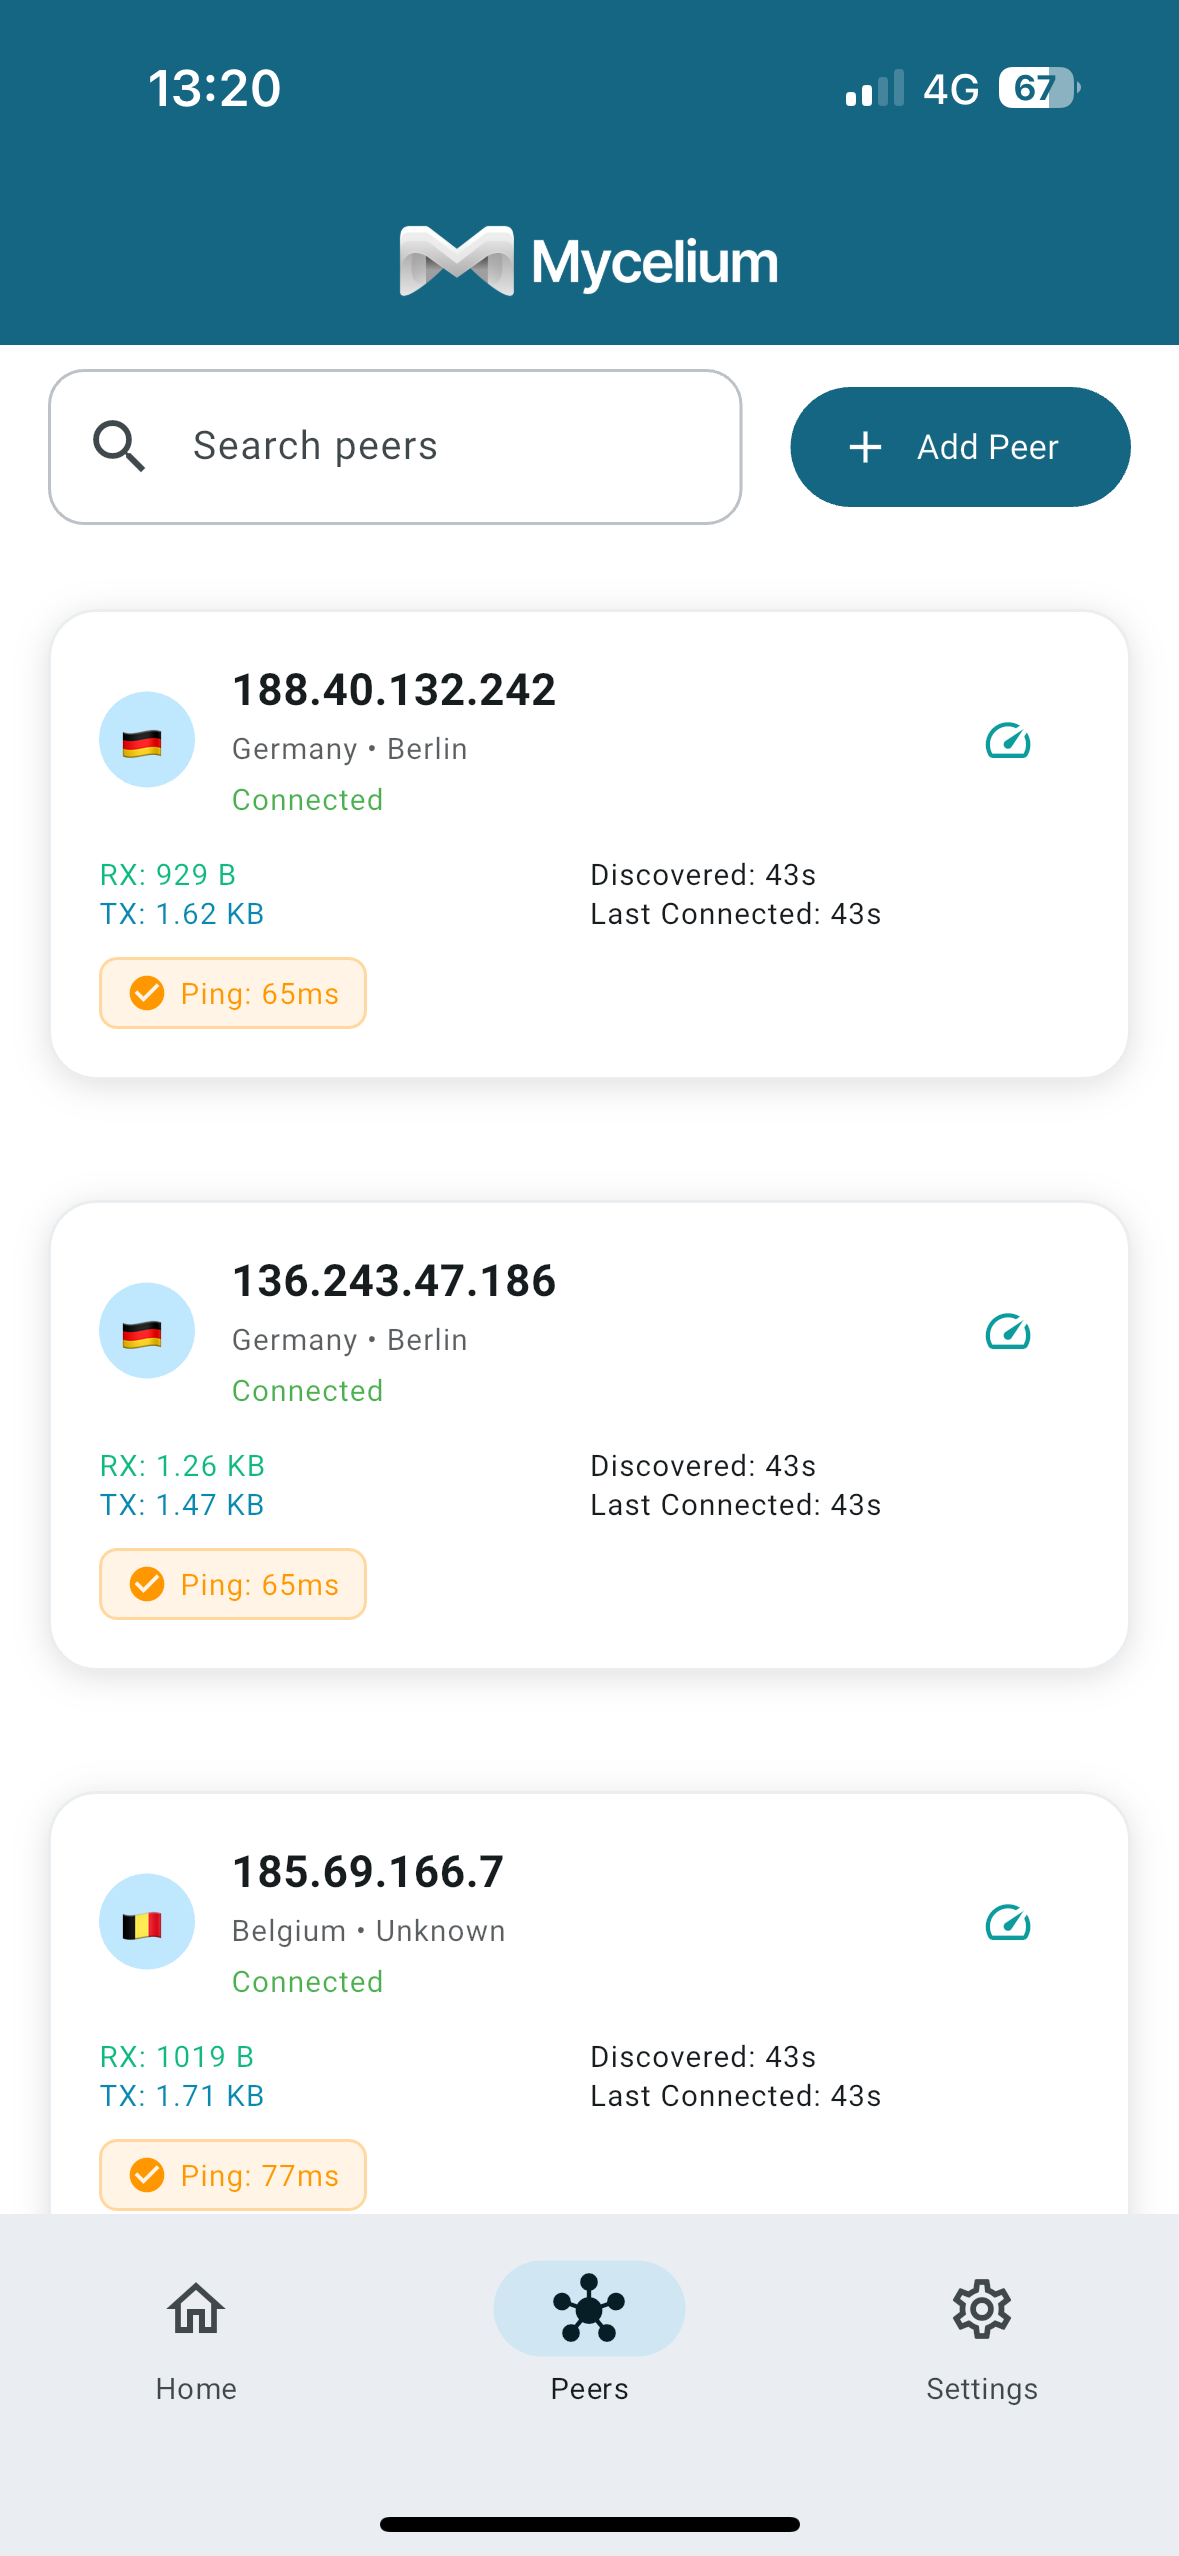Open the Home tab
The width and height of the screenshot is (1179, 2556).
(x=196, y=2340)
